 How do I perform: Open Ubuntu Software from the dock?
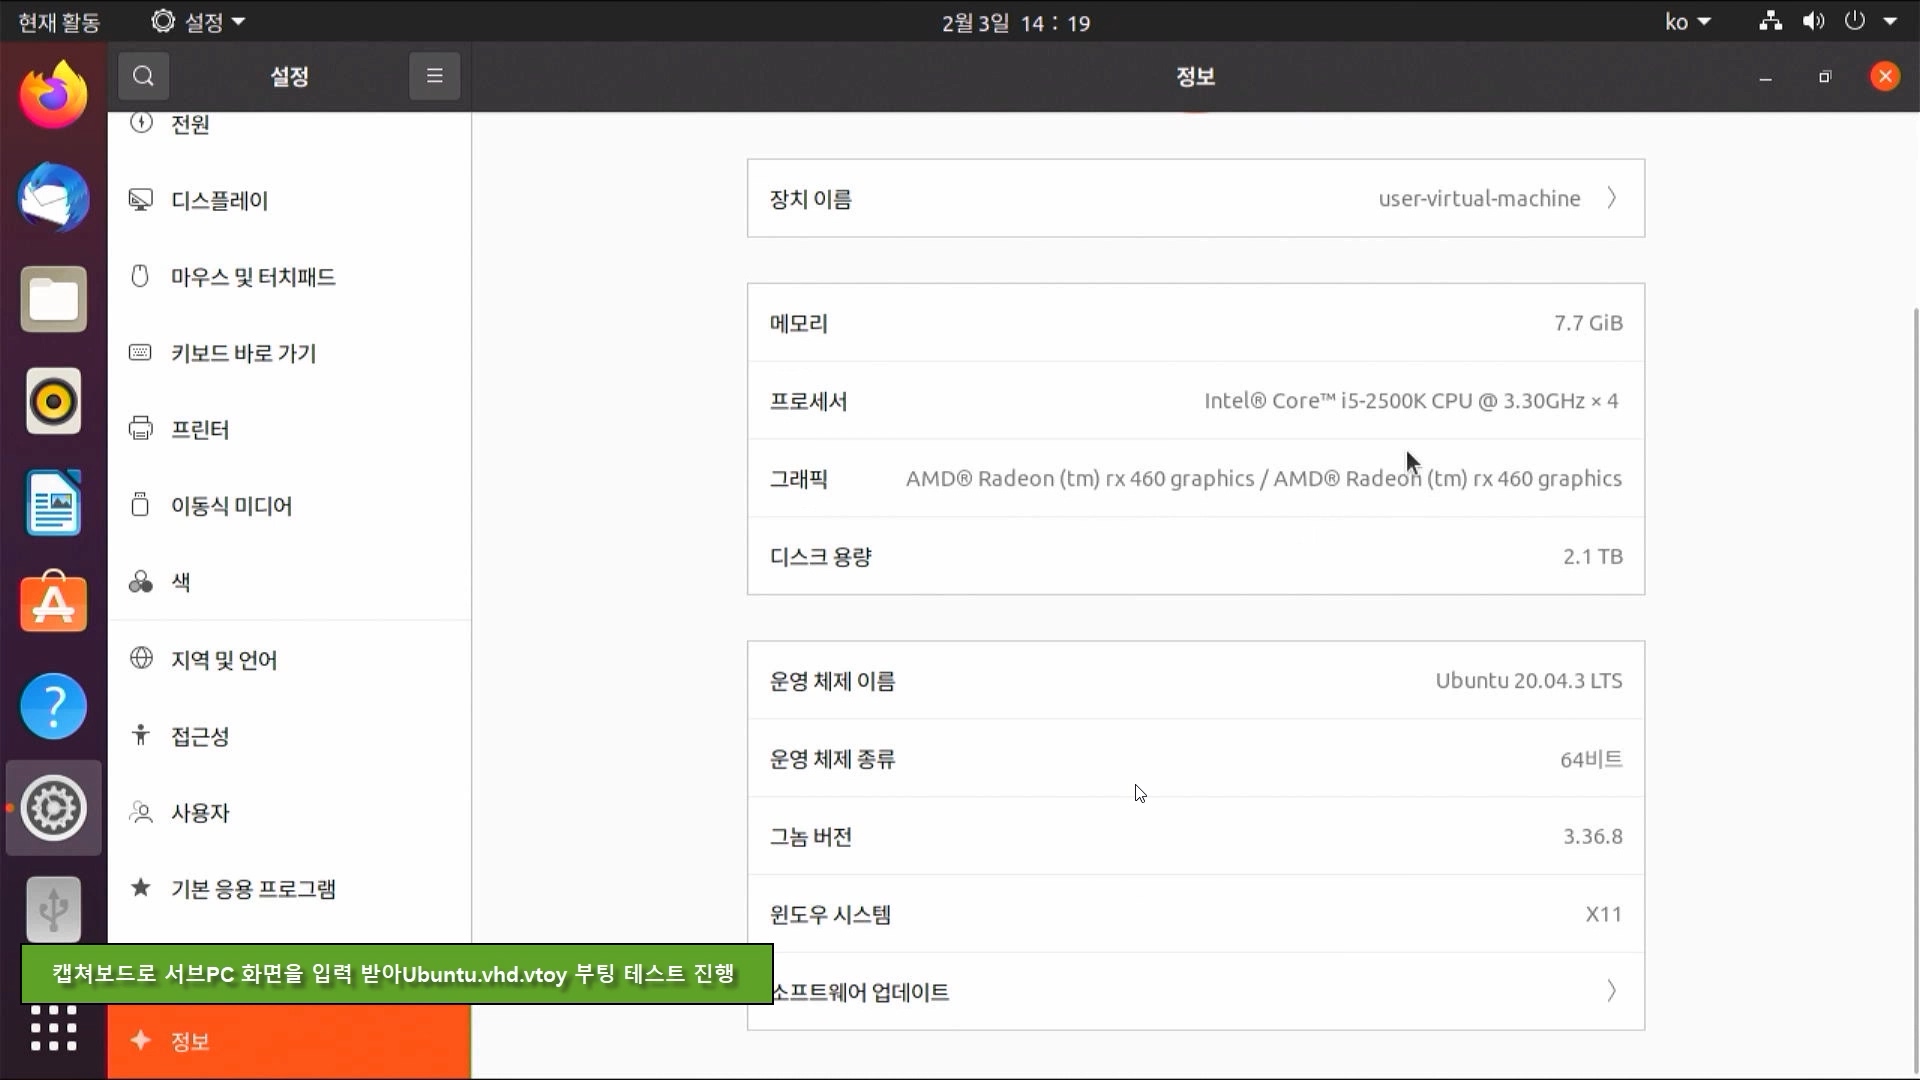(x=53, y=603)
